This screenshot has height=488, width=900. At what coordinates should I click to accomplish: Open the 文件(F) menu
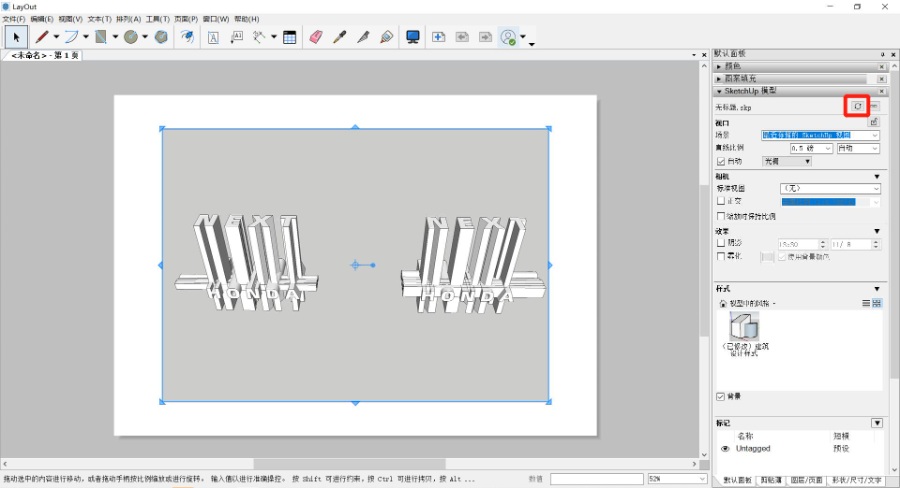click(14, 19)
